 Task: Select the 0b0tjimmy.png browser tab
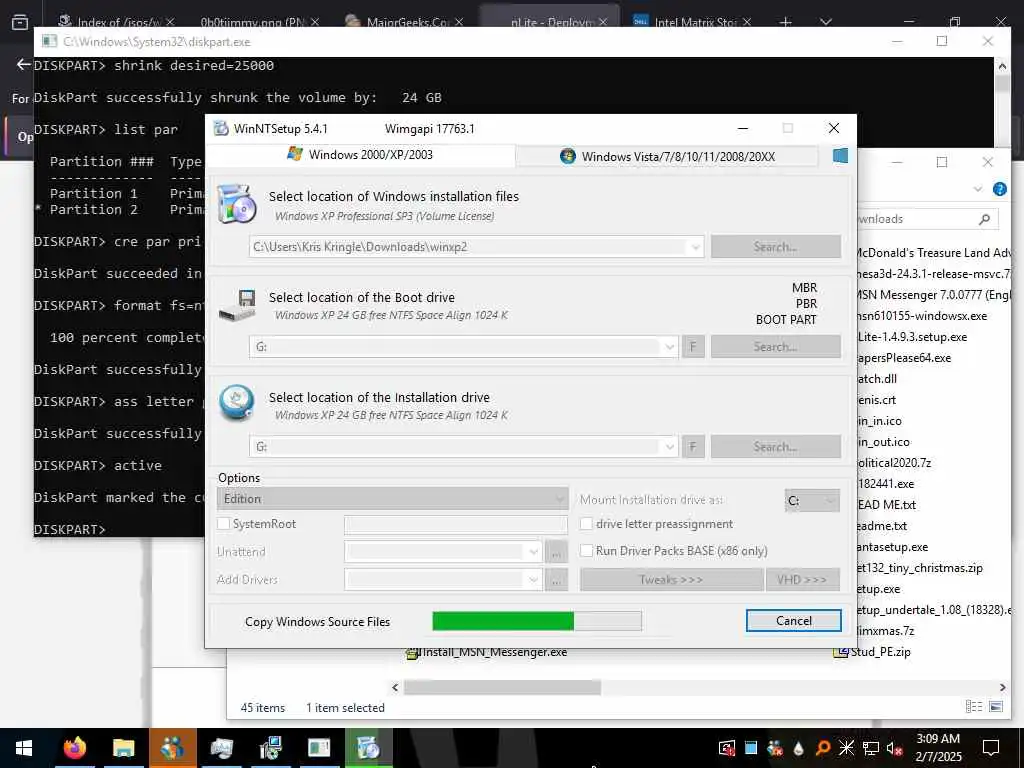pos(259,22)
